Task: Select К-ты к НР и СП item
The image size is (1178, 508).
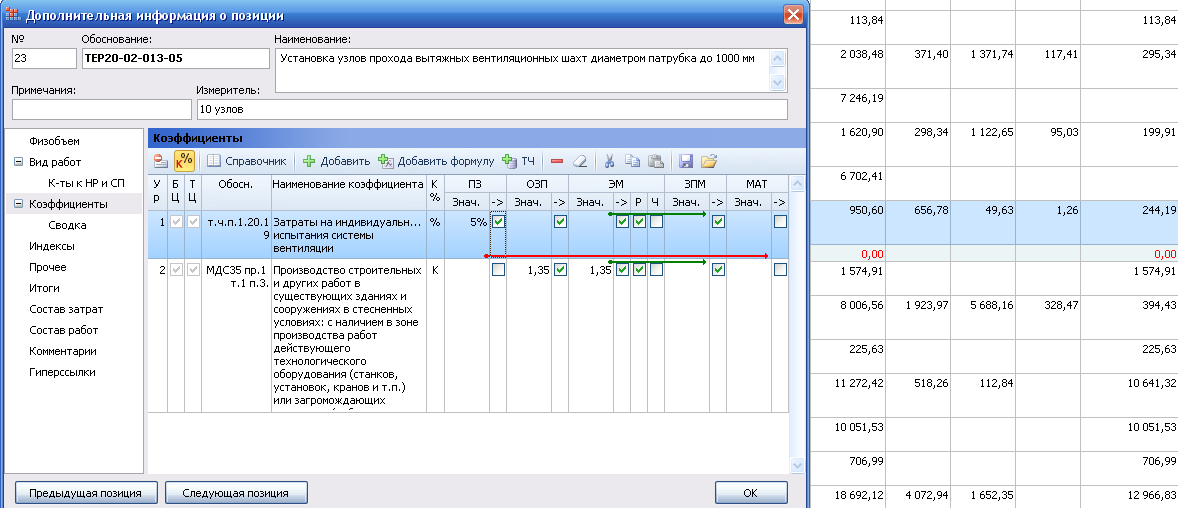Action: (86, 183)
